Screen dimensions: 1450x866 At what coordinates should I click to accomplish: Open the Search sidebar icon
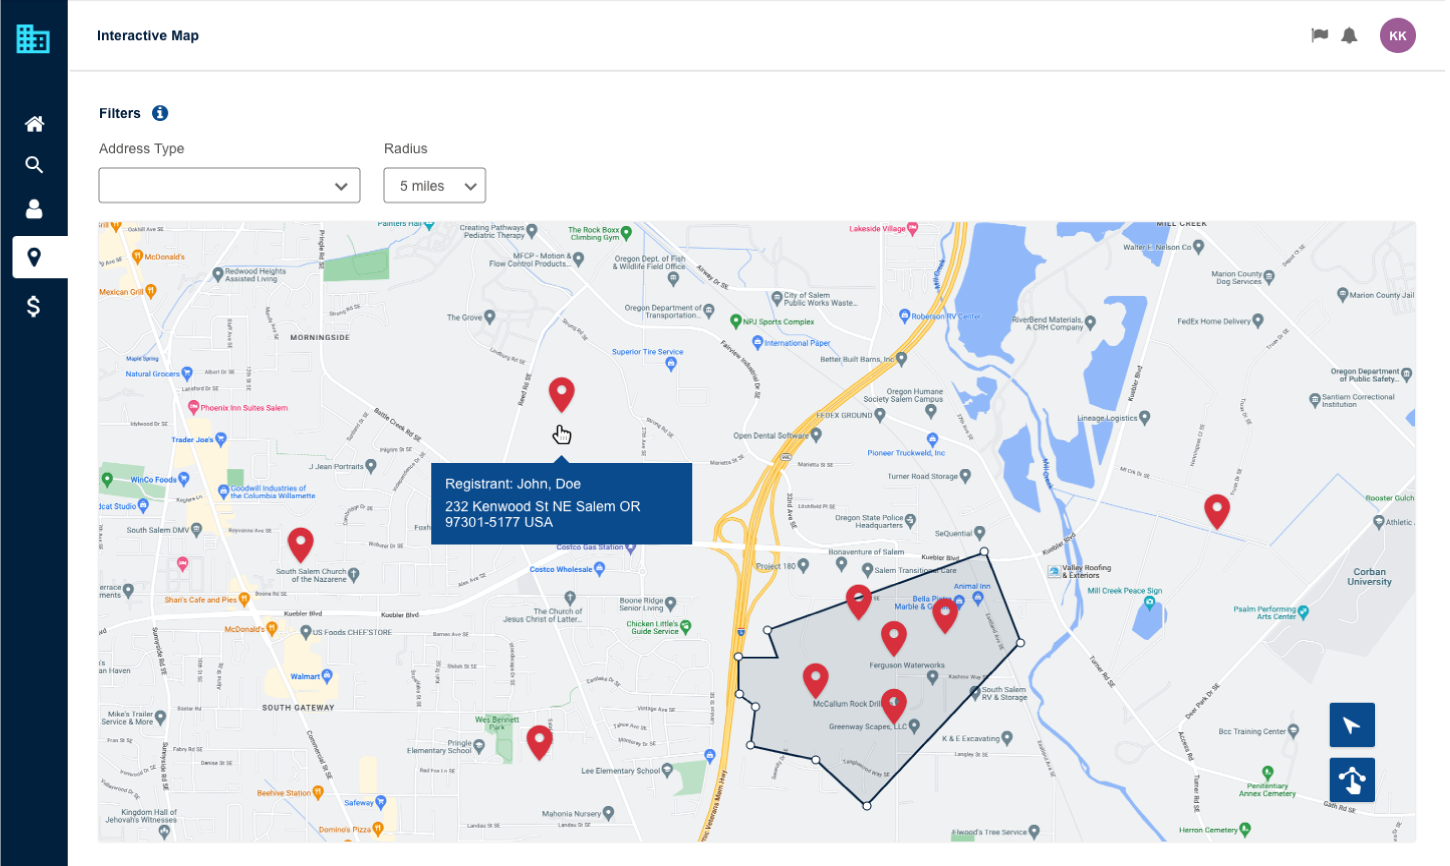pos(34,165)
